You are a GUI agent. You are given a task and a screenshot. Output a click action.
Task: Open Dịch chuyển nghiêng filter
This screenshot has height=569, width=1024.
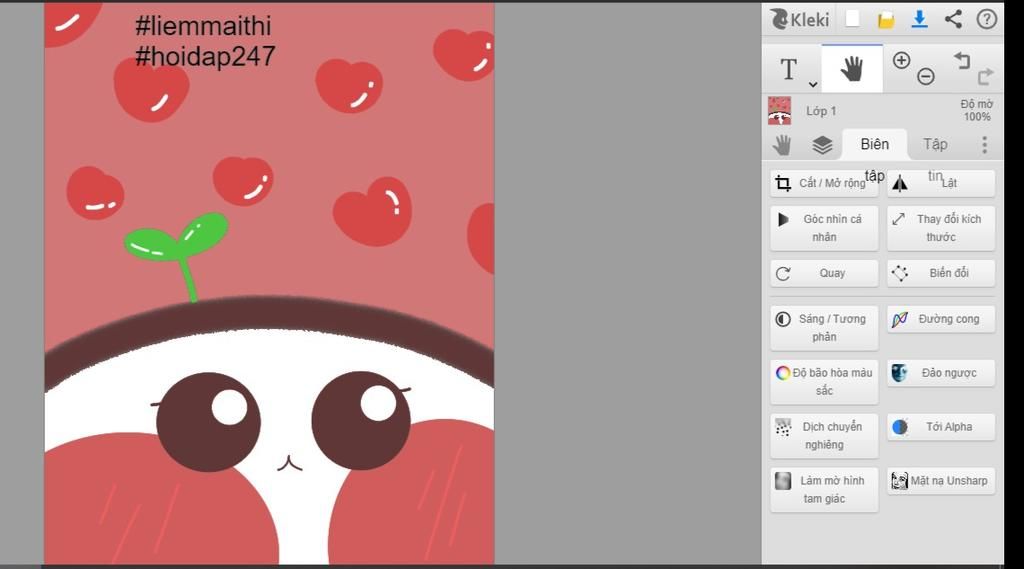point(824,436)
